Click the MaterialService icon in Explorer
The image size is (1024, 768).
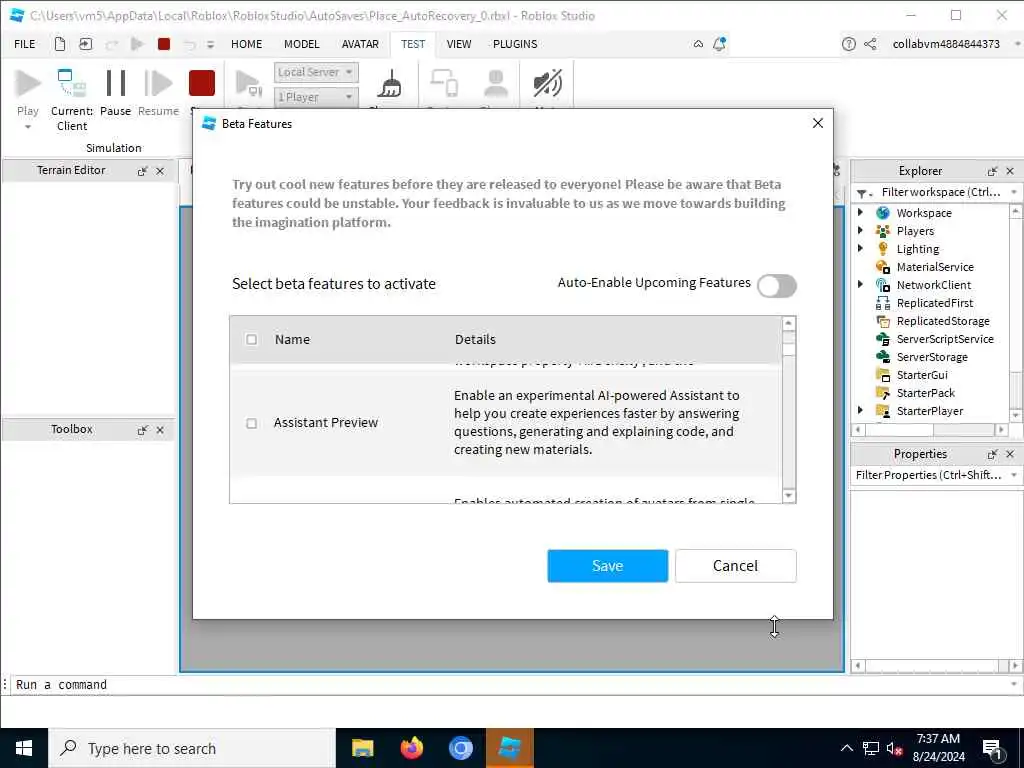click(x=883, y=266)
